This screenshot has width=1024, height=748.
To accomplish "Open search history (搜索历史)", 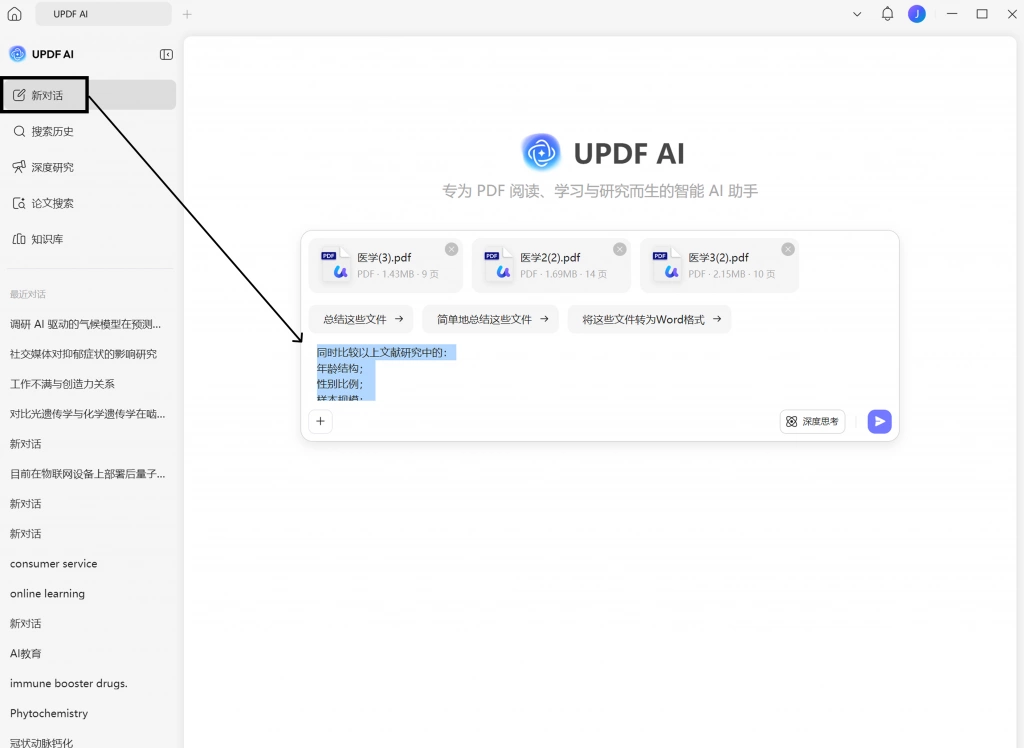I will [89, 131].
